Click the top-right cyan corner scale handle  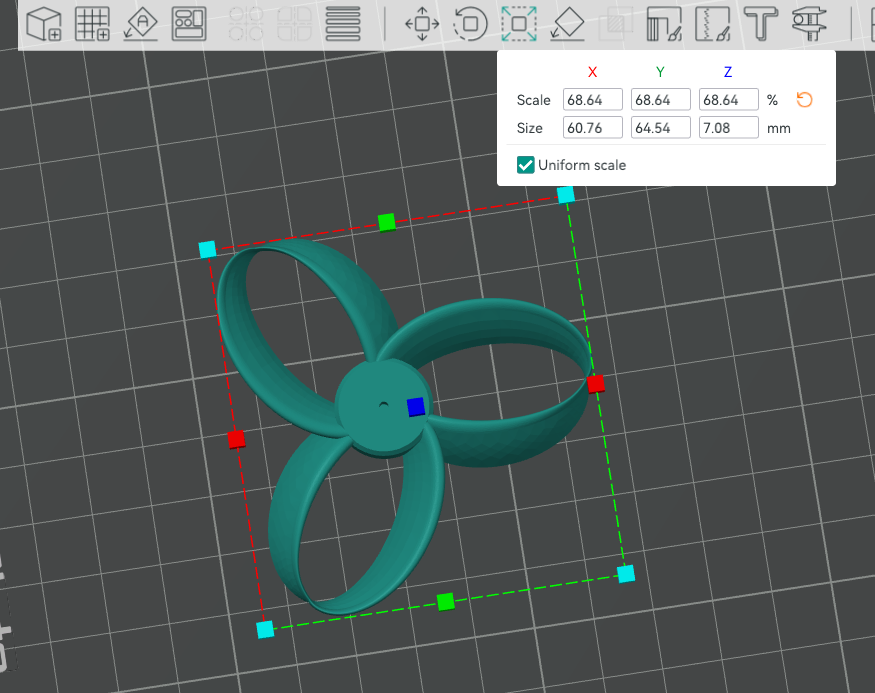pos(566,195)
